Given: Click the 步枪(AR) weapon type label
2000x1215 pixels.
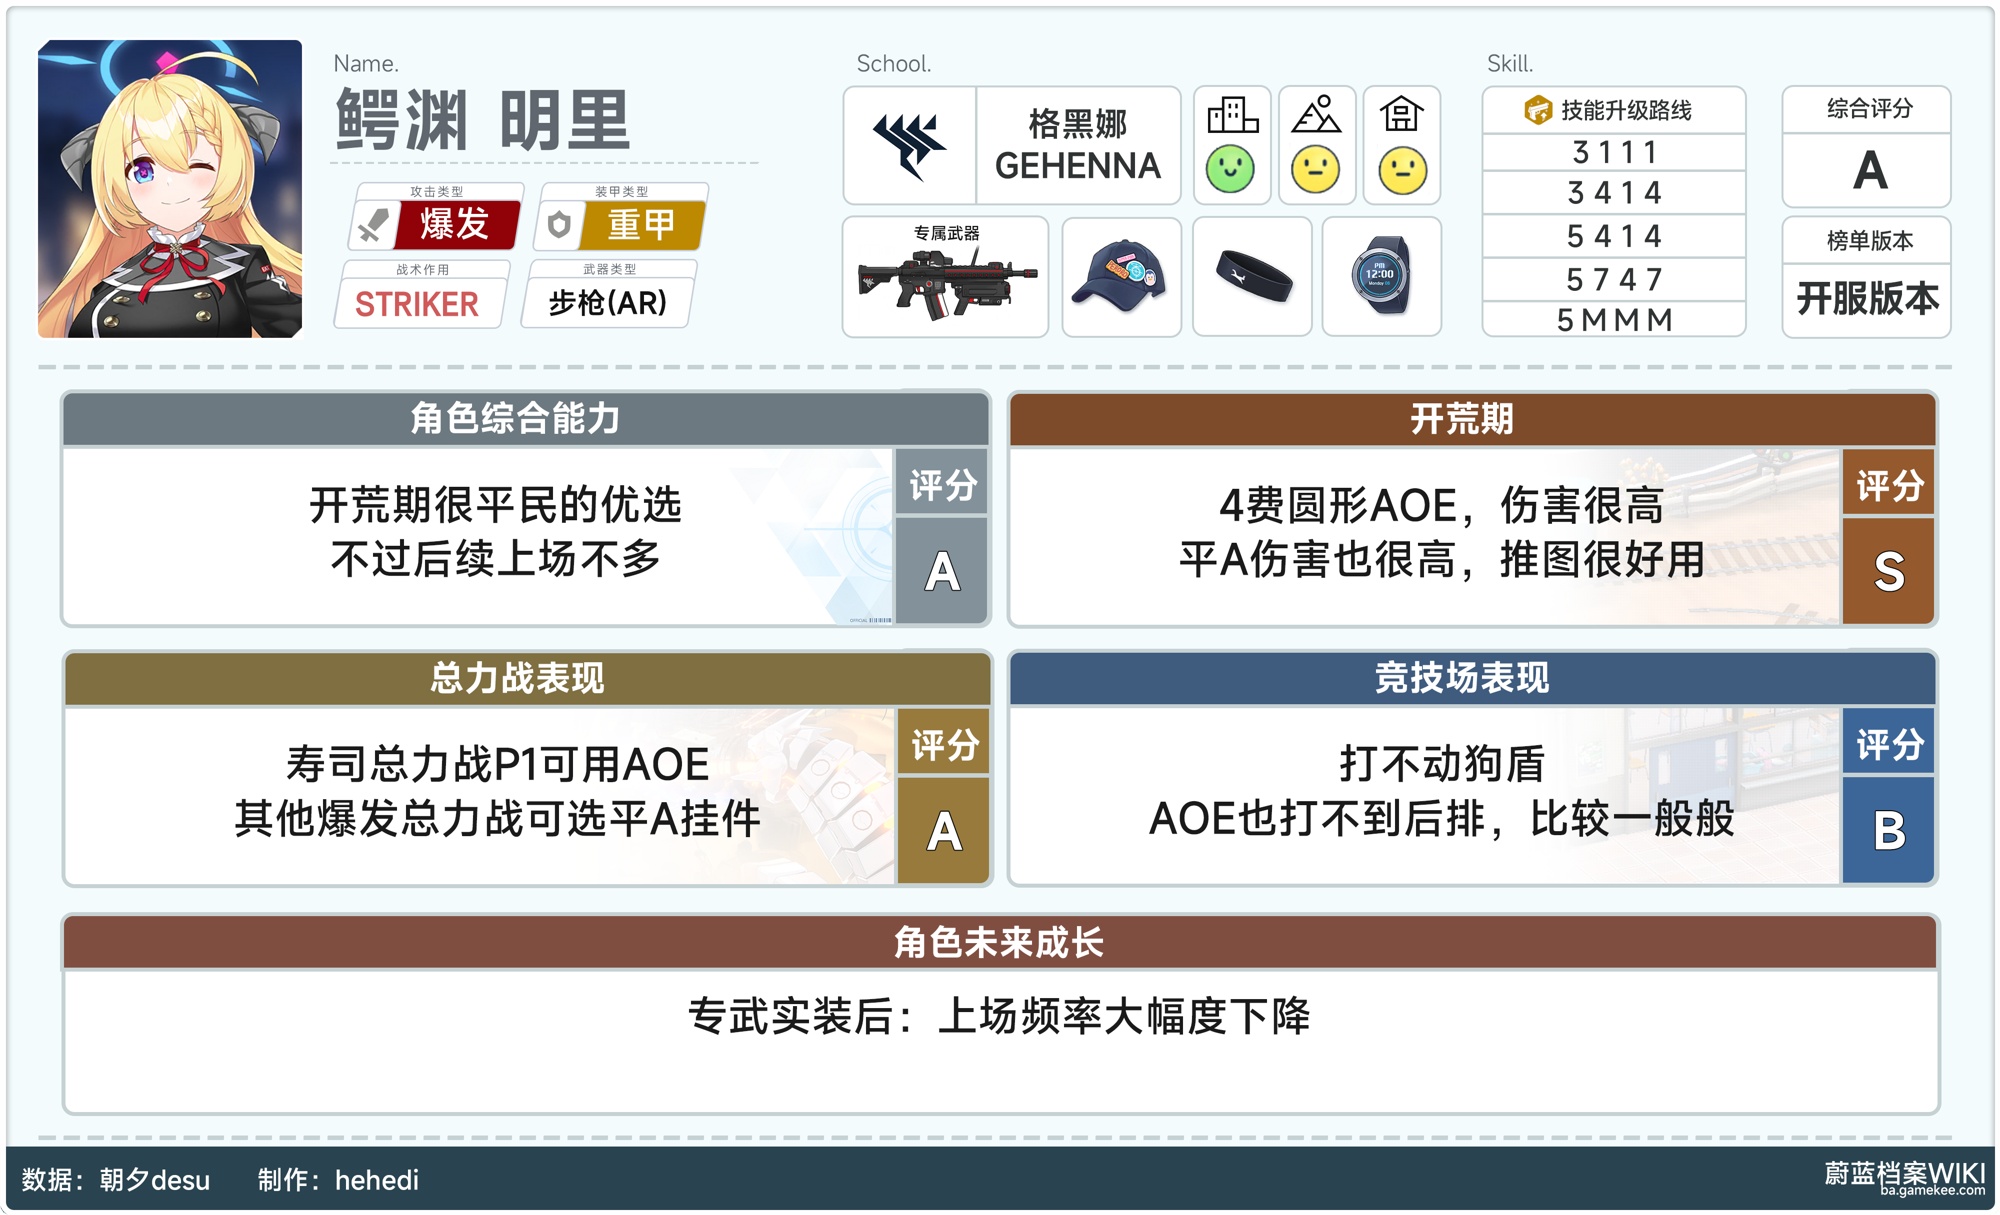Looking at the screenshot, I should click(607, 303).
